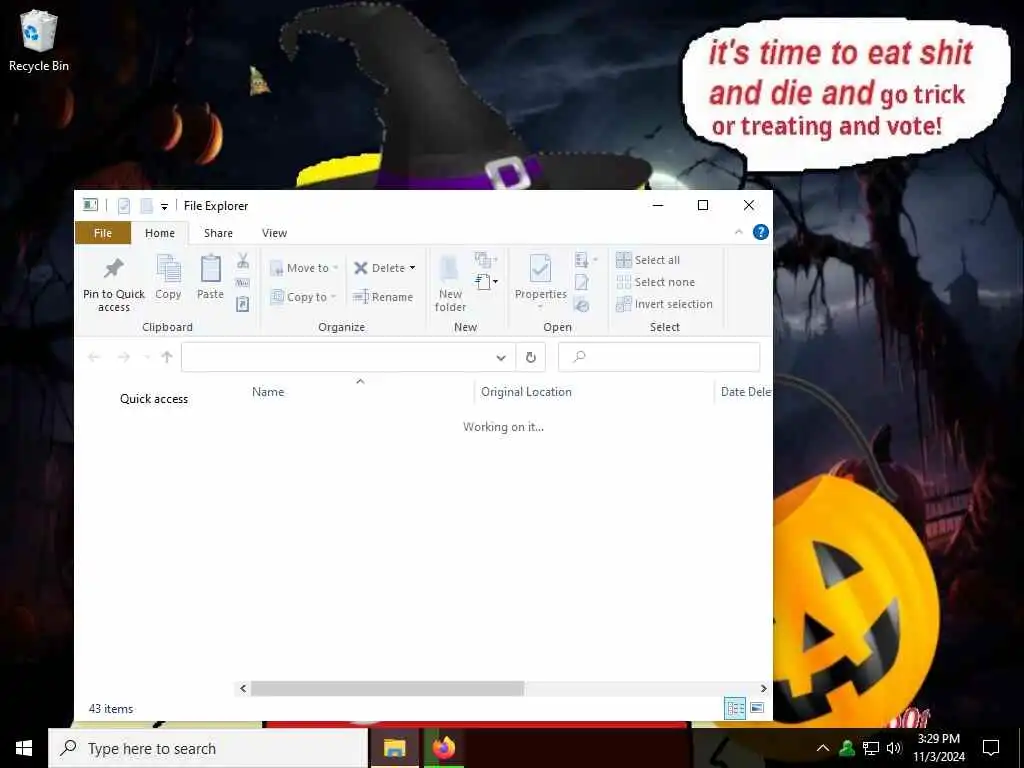The width and height of the screenshot is (1024, 768).
Task: Click the Edit icon in Open group
Action: tap(581, 282)
